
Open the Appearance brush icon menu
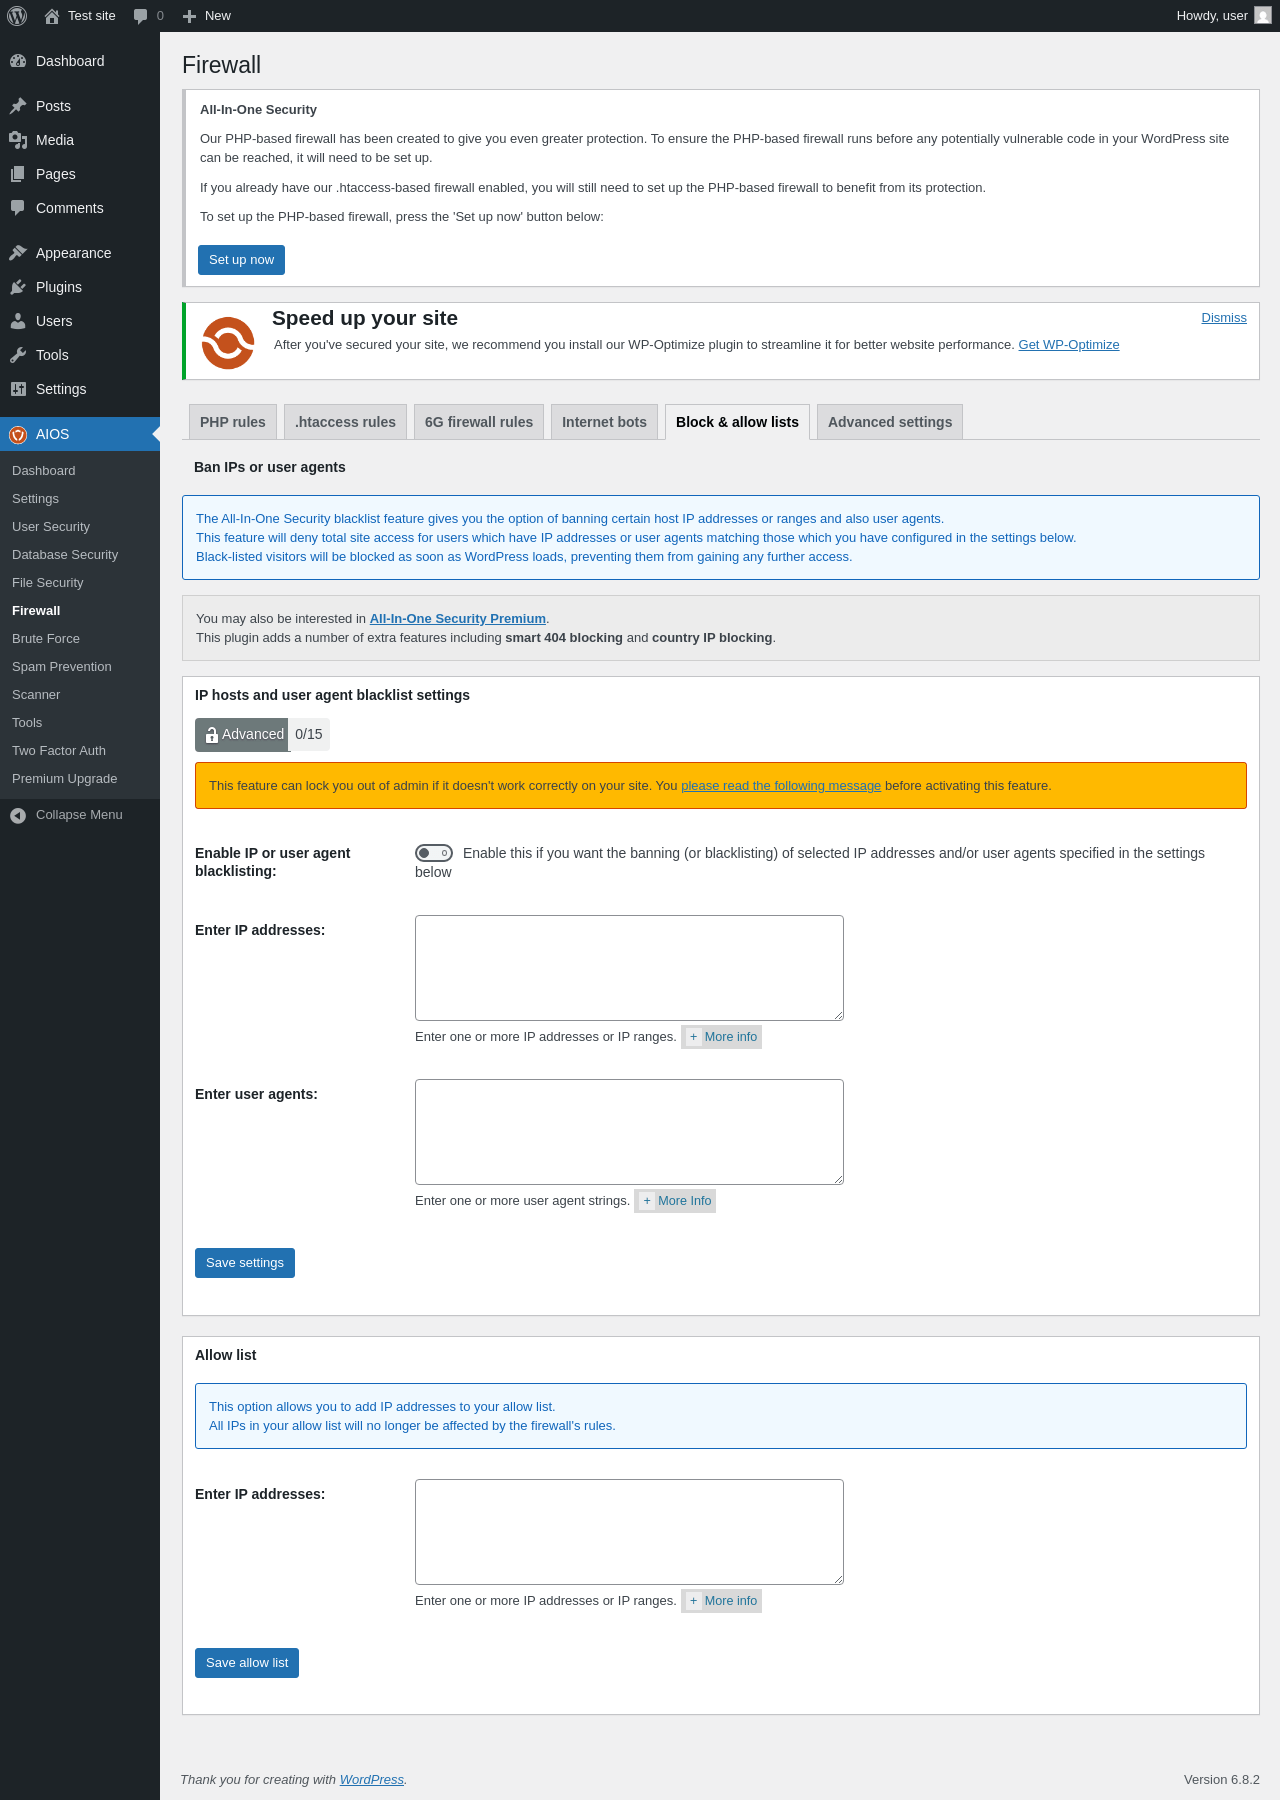click(18, 253)
